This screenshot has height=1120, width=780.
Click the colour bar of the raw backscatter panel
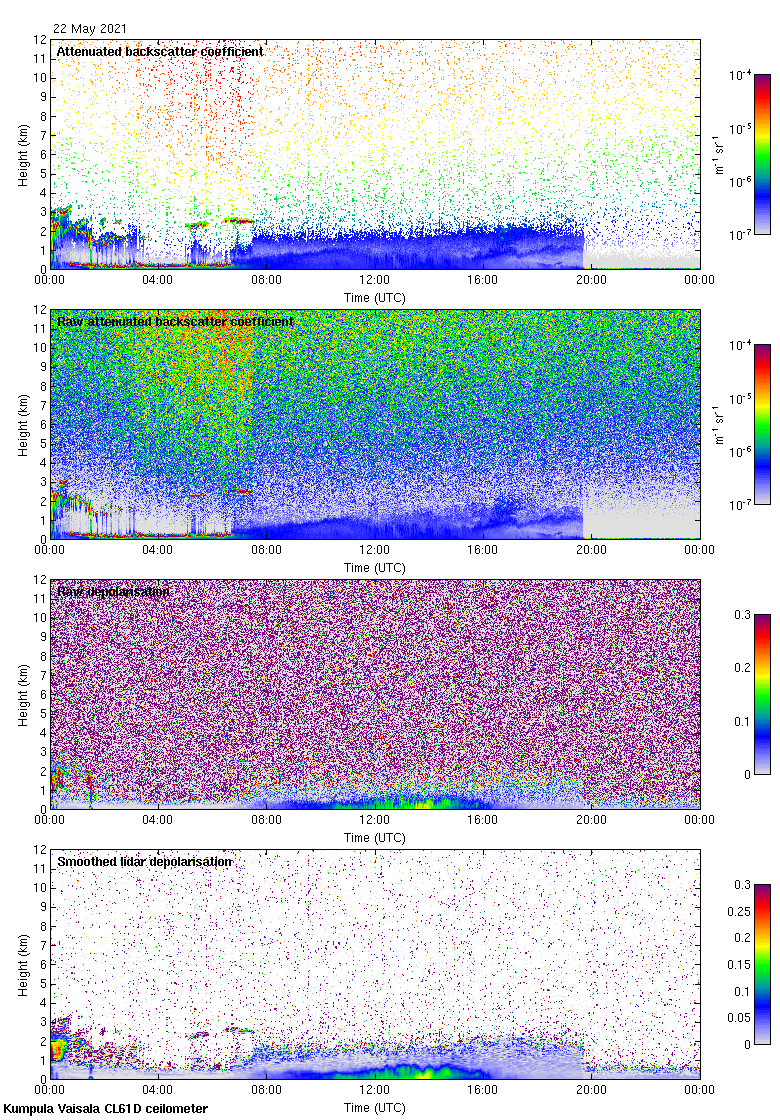click(762, 424)
